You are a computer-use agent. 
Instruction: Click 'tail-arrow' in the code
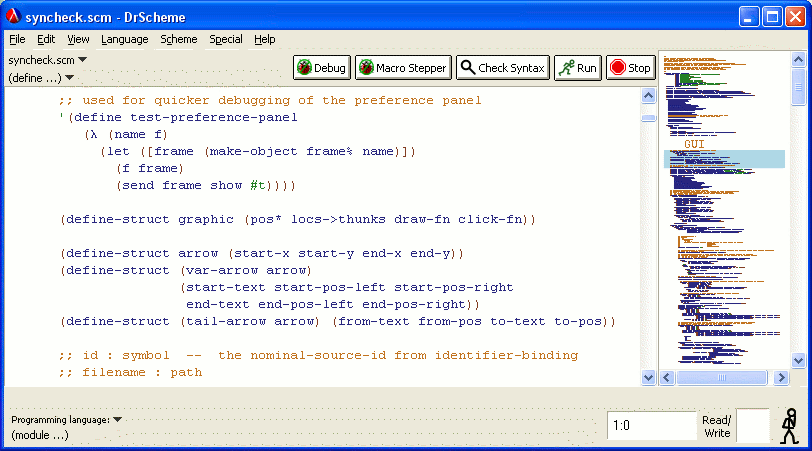click(x=226, y=322)
